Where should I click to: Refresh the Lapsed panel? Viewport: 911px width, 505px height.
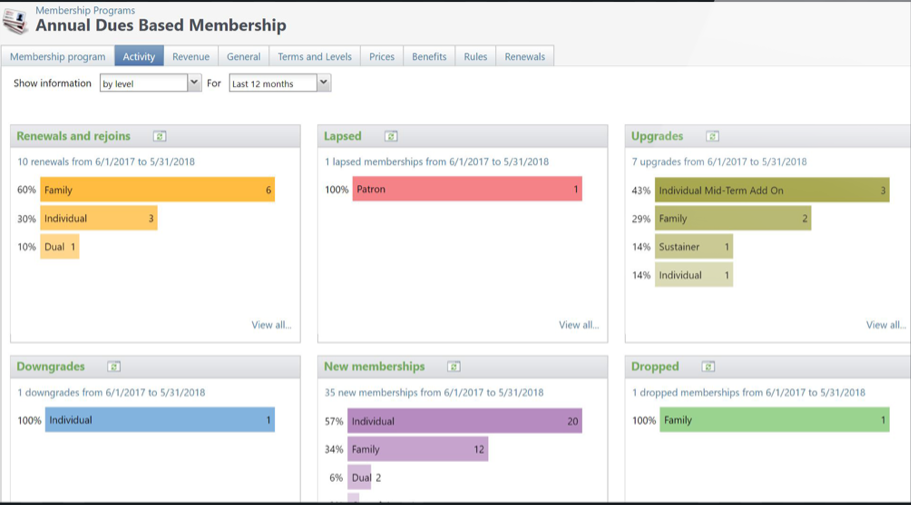(x=391, y=136)
